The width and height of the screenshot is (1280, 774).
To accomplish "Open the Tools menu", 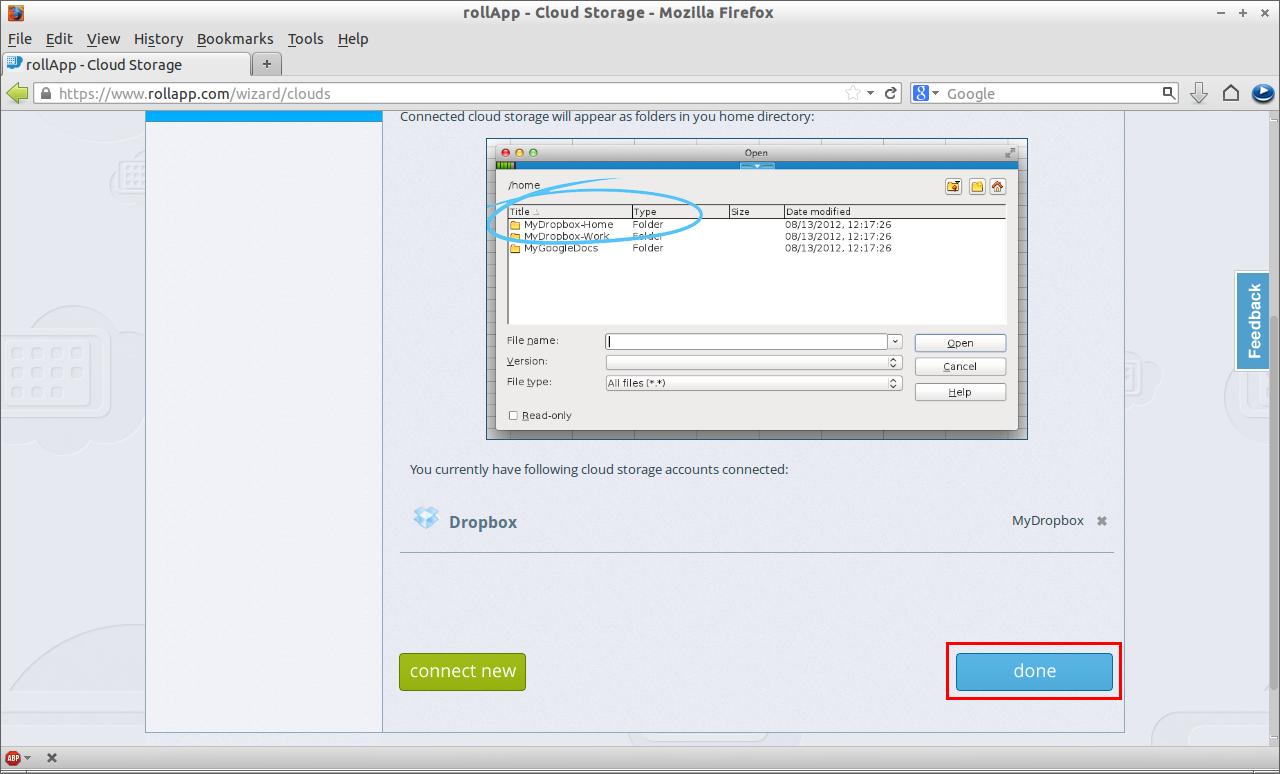I will click(x=305, y=39).
